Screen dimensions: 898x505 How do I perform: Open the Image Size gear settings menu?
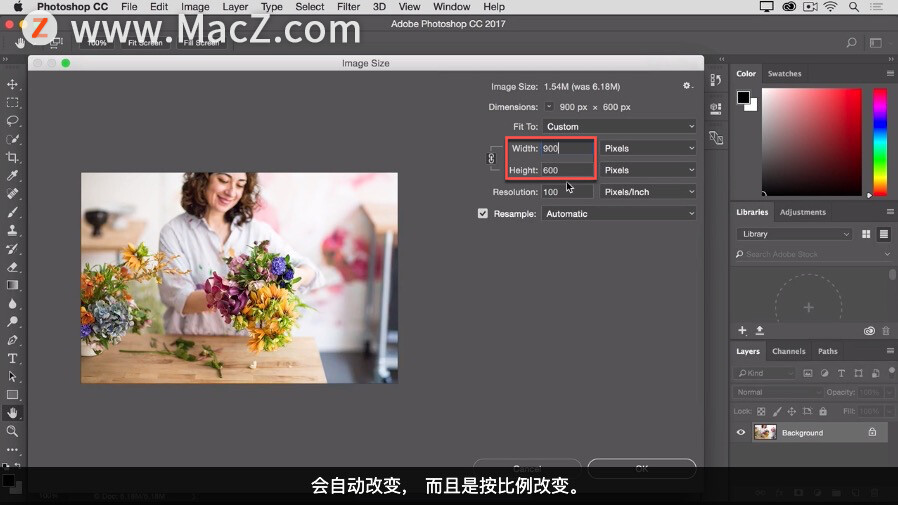click(x=687, y=86)
